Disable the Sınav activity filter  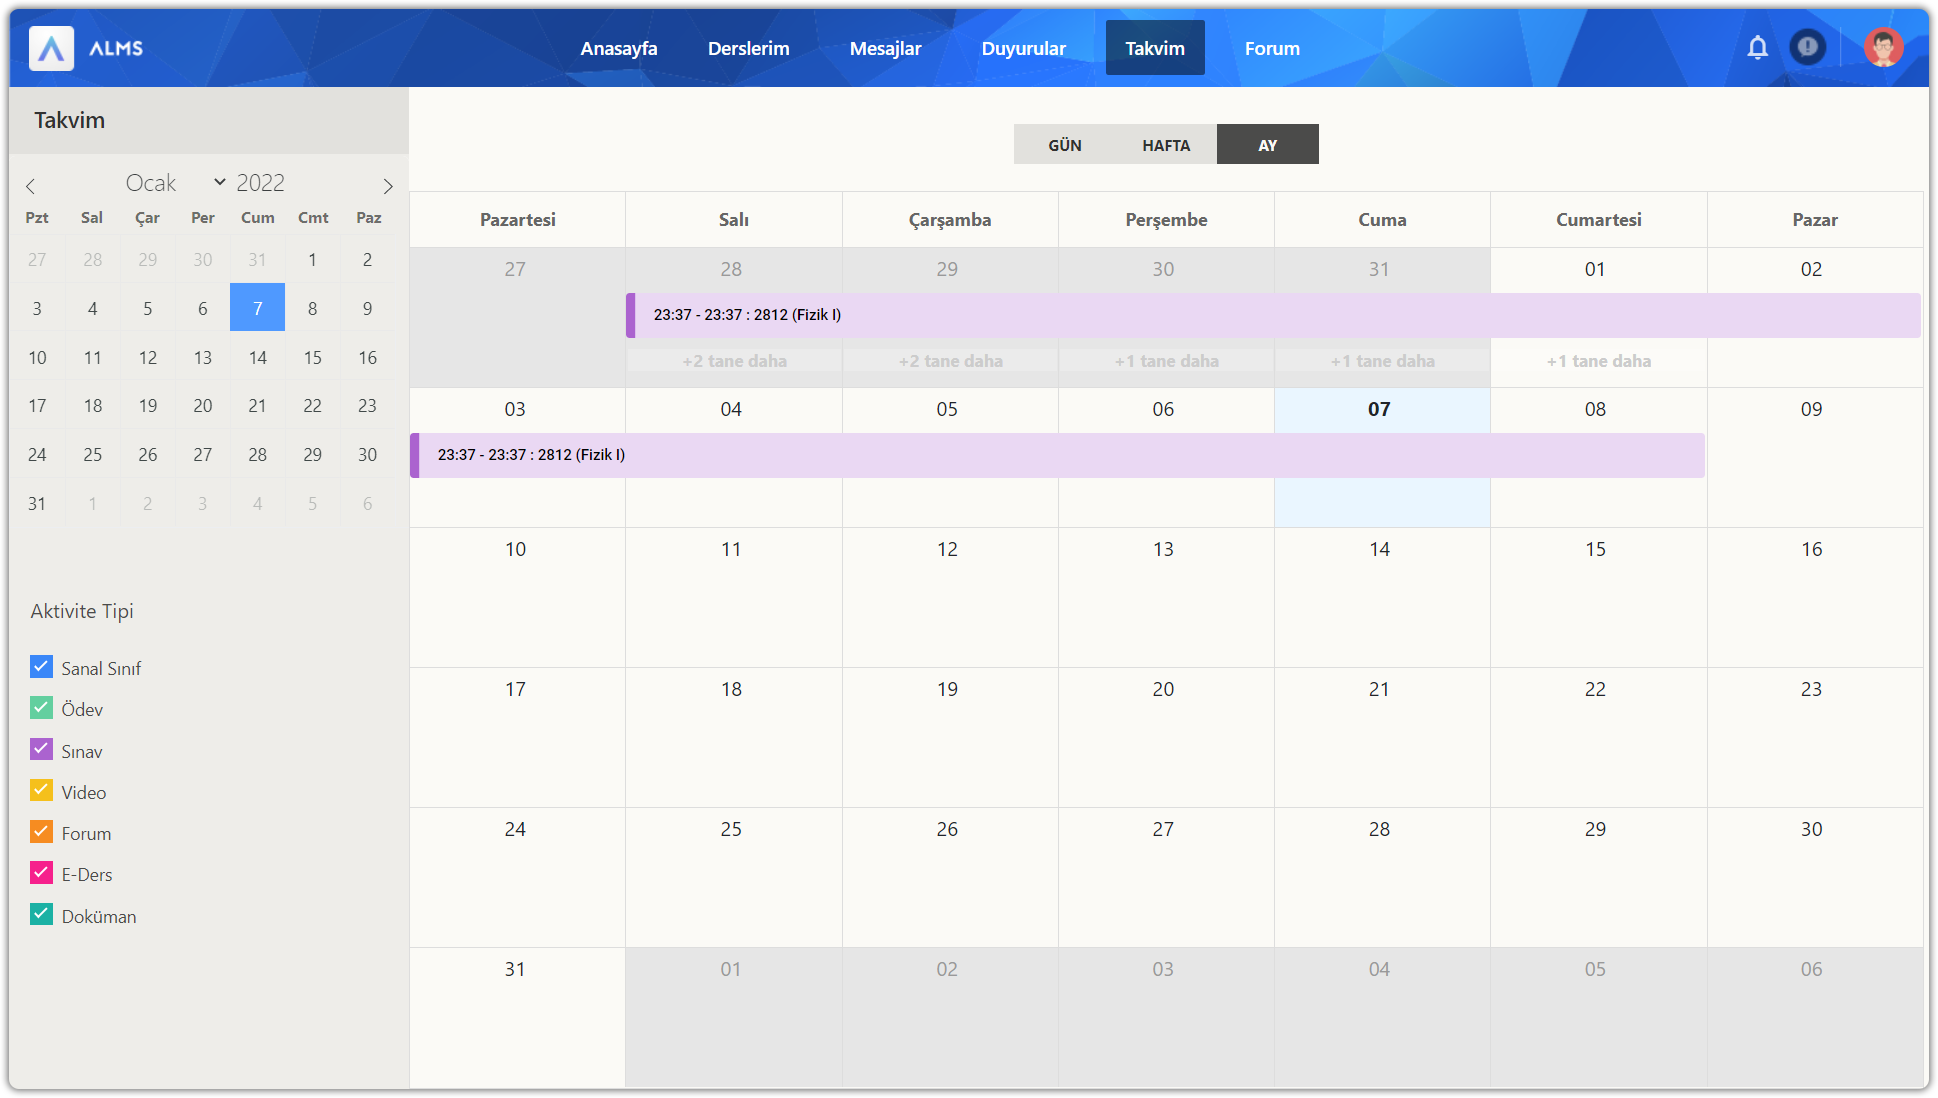41,749
